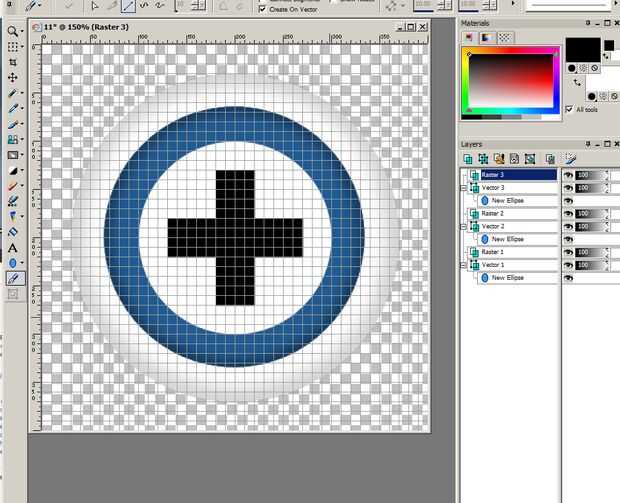Hide the Raster 3 layer
620x503 pixels.
[568, 175]
